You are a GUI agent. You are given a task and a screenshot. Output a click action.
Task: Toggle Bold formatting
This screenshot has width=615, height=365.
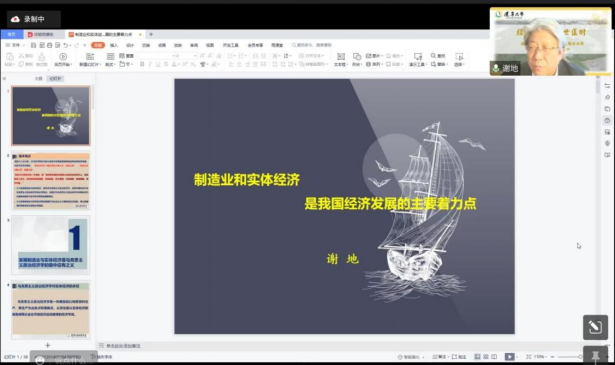142,64
